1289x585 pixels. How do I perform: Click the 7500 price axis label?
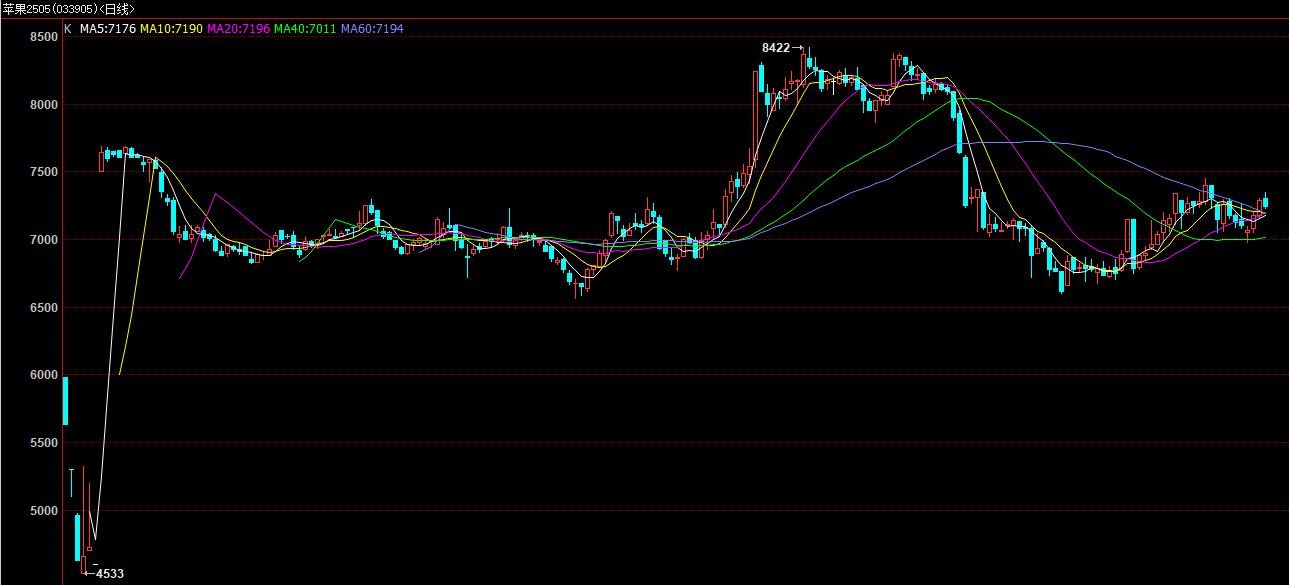pyautogui.click(x=45, y=172)
